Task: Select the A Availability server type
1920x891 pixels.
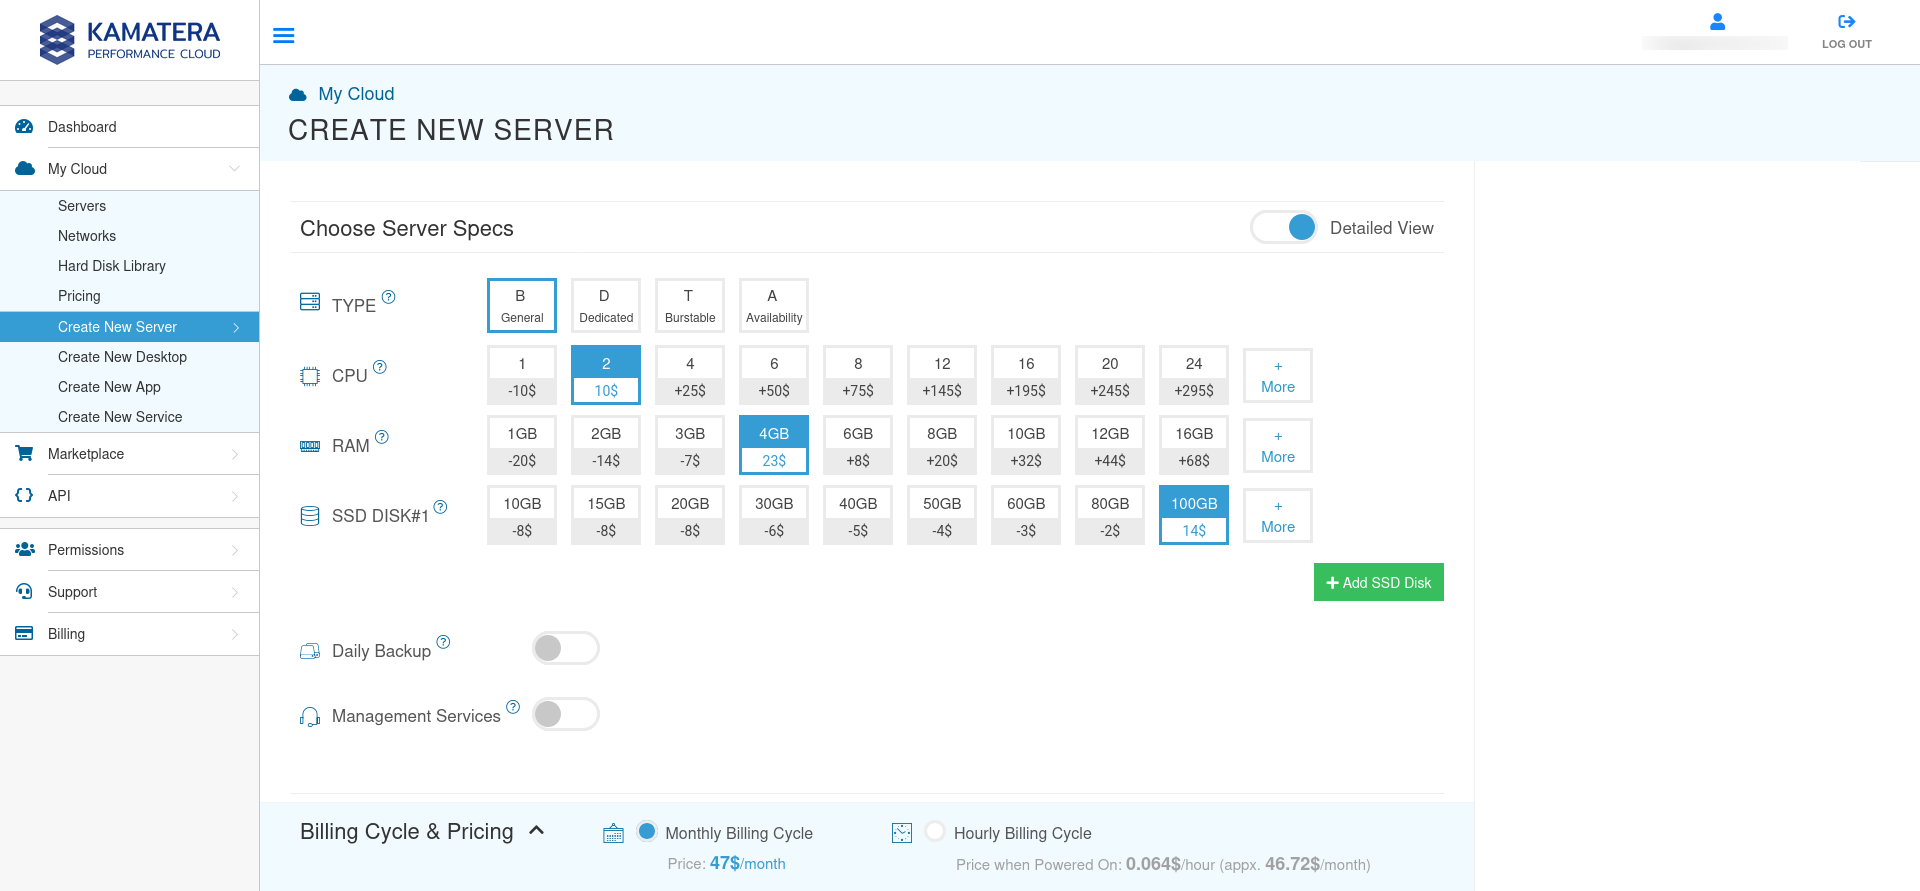Action: pos(774,305)
